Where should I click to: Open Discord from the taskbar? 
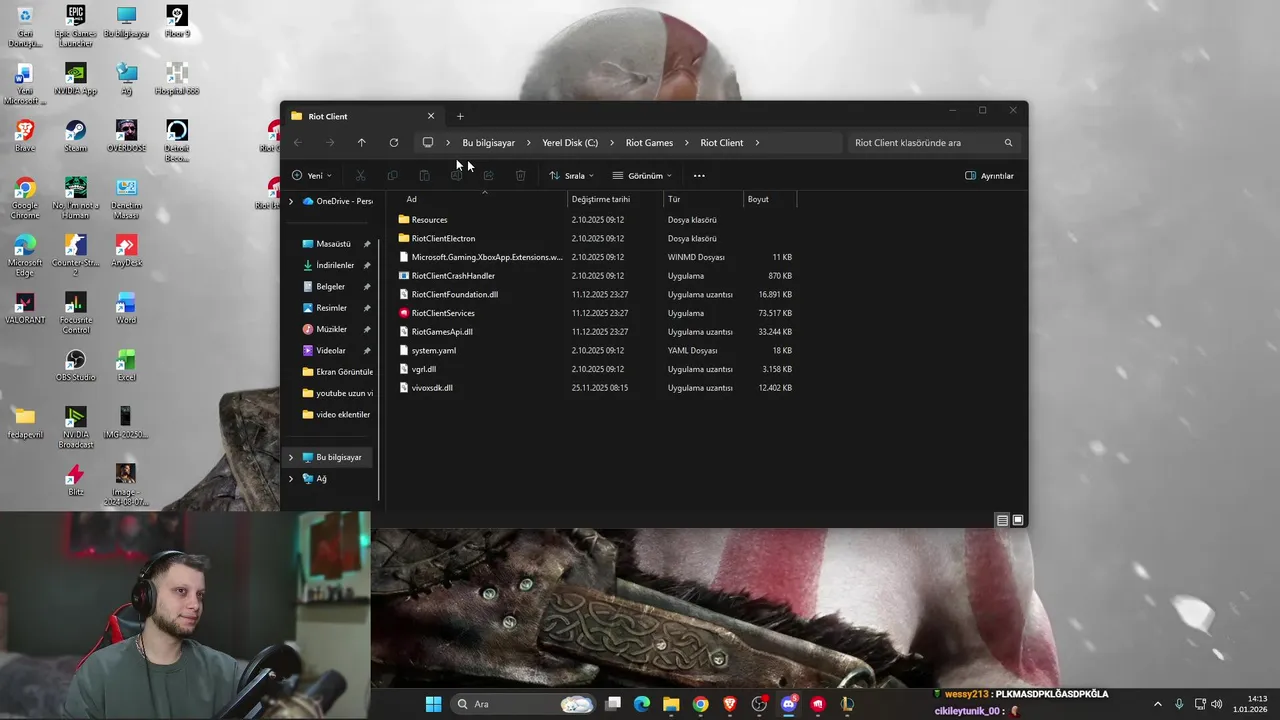click(x=789, y=704)
